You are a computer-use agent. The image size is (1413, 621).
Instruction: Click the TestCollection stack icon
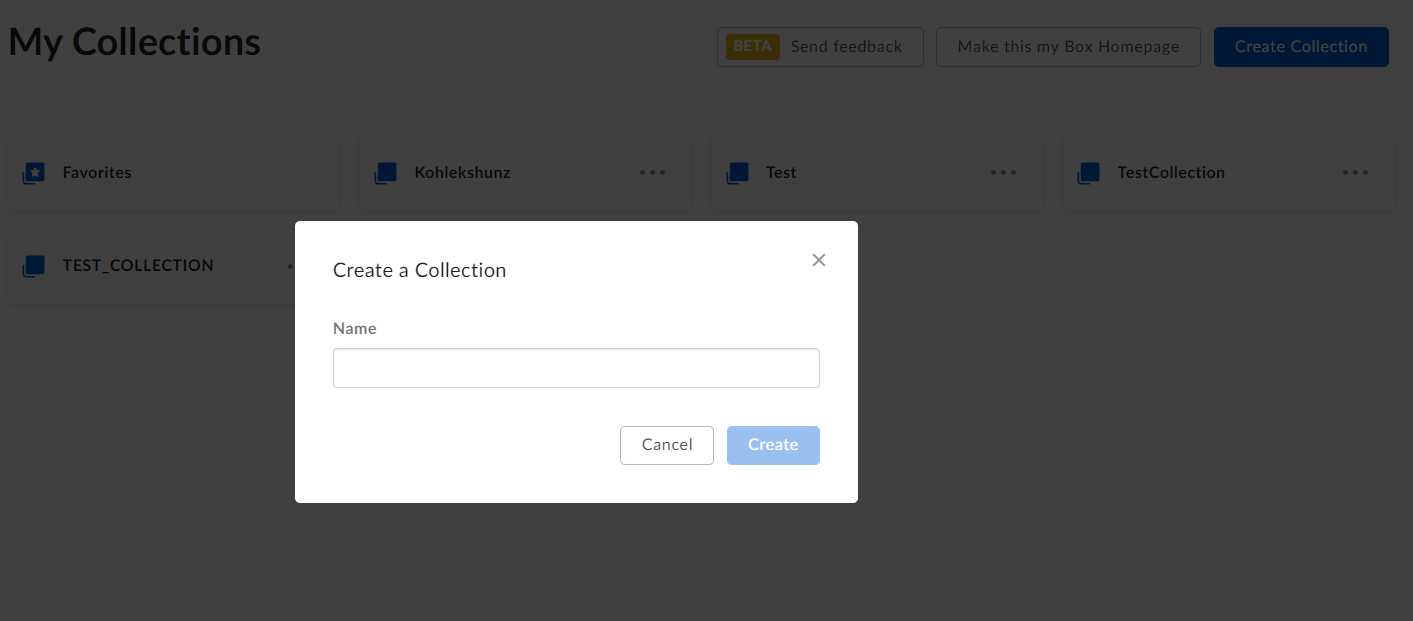[1089, 172]
